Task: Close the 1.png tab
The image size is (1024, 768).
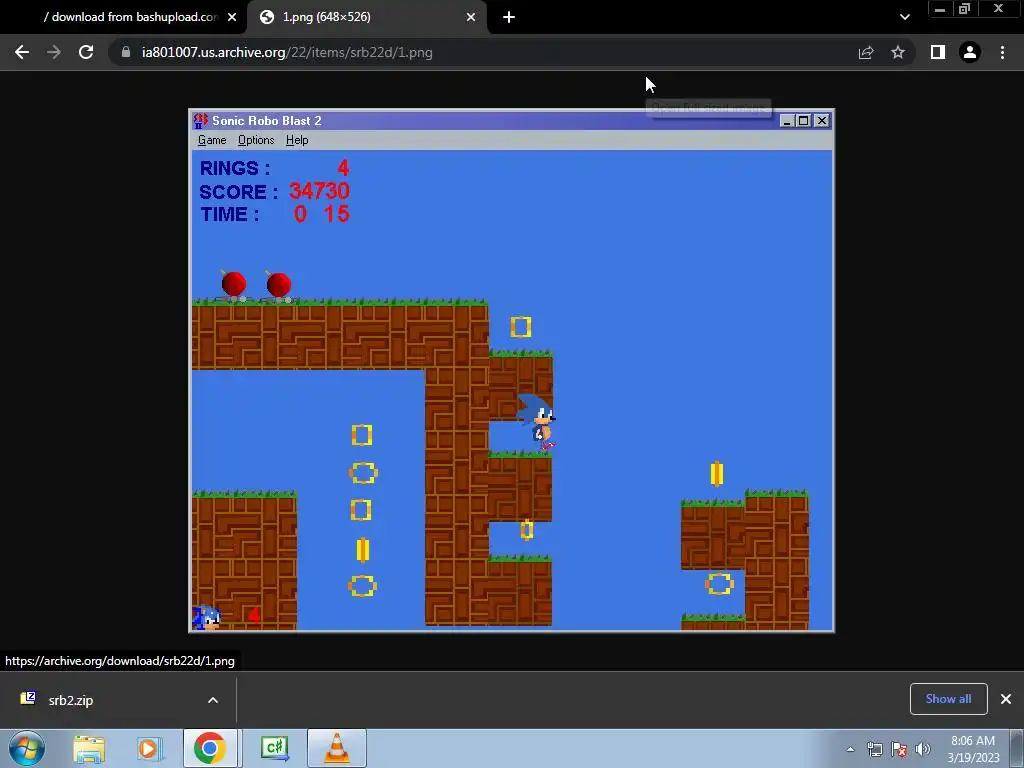Action: point(471,17)
